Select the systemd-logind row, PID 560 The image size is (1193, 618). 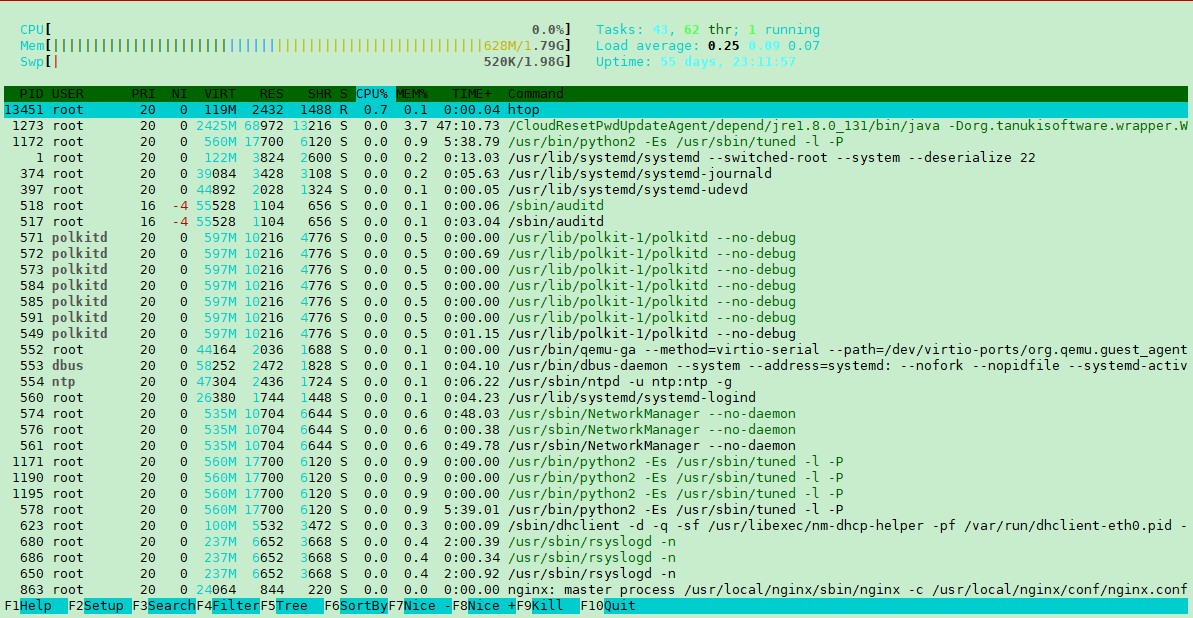(x=596, y=397)
